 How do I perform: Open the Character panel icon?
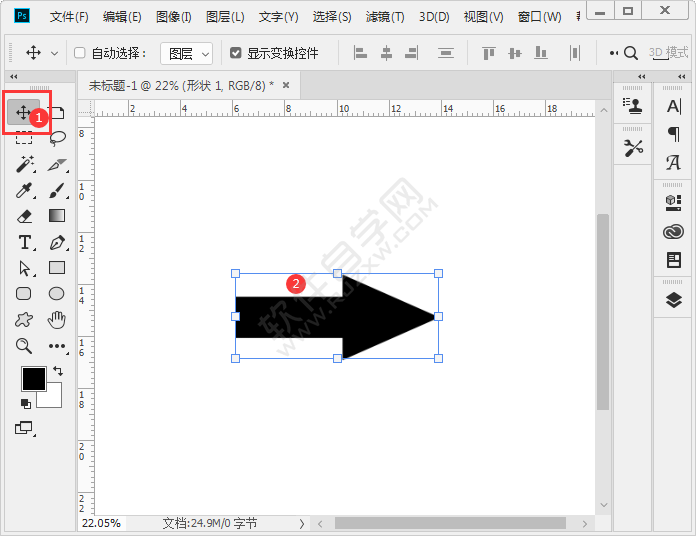point(674,106)
